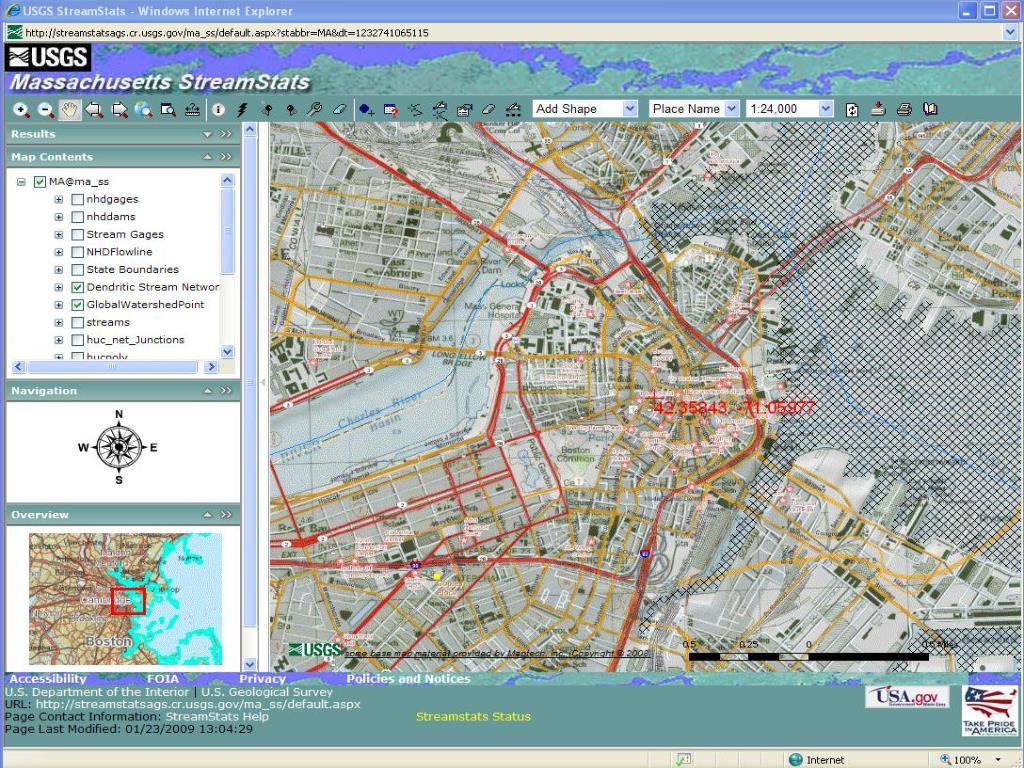1024x768 pixels.
Task: Turn on State Boundaries layer
Action: [x=77, y=270]
